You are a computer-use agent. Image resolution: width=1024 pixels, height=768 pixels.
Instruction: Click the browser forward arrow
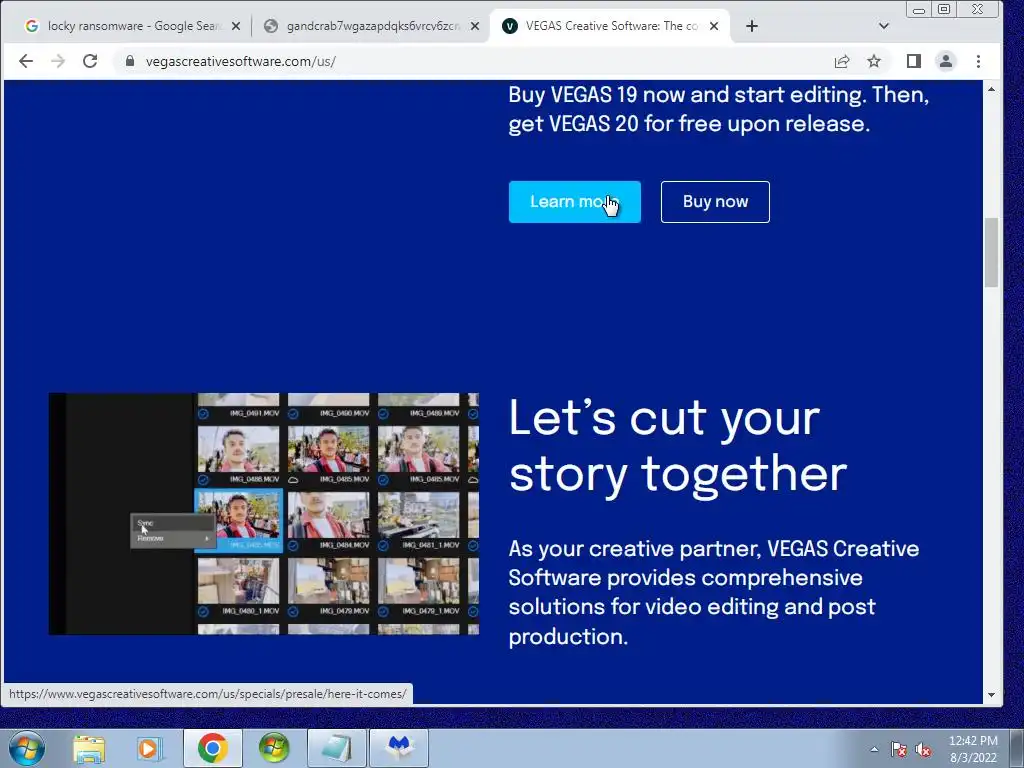coord(58,61)
